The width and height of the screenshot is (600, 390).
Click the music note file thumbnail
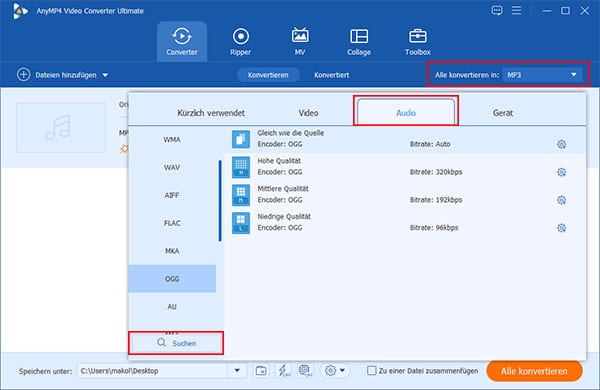click(61, 127)
